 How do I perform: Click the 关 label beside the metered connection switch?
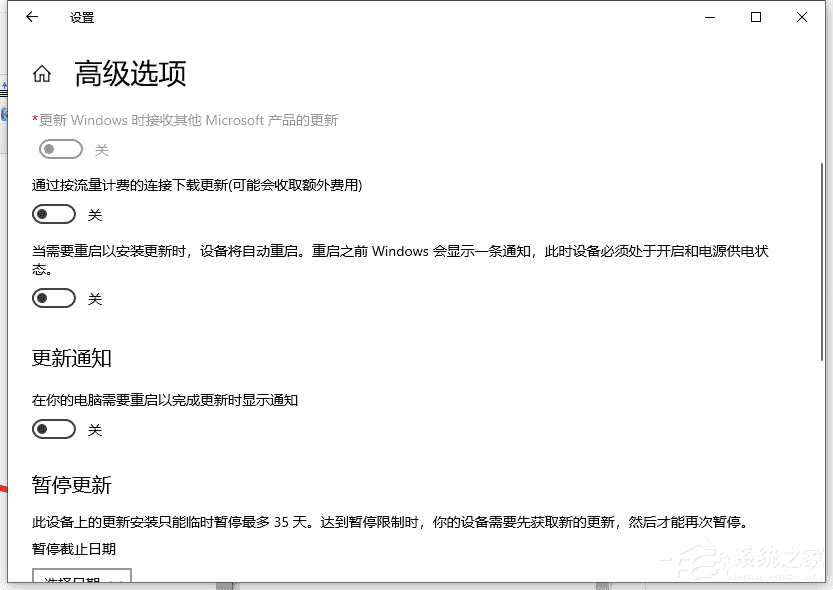point(95,214)
